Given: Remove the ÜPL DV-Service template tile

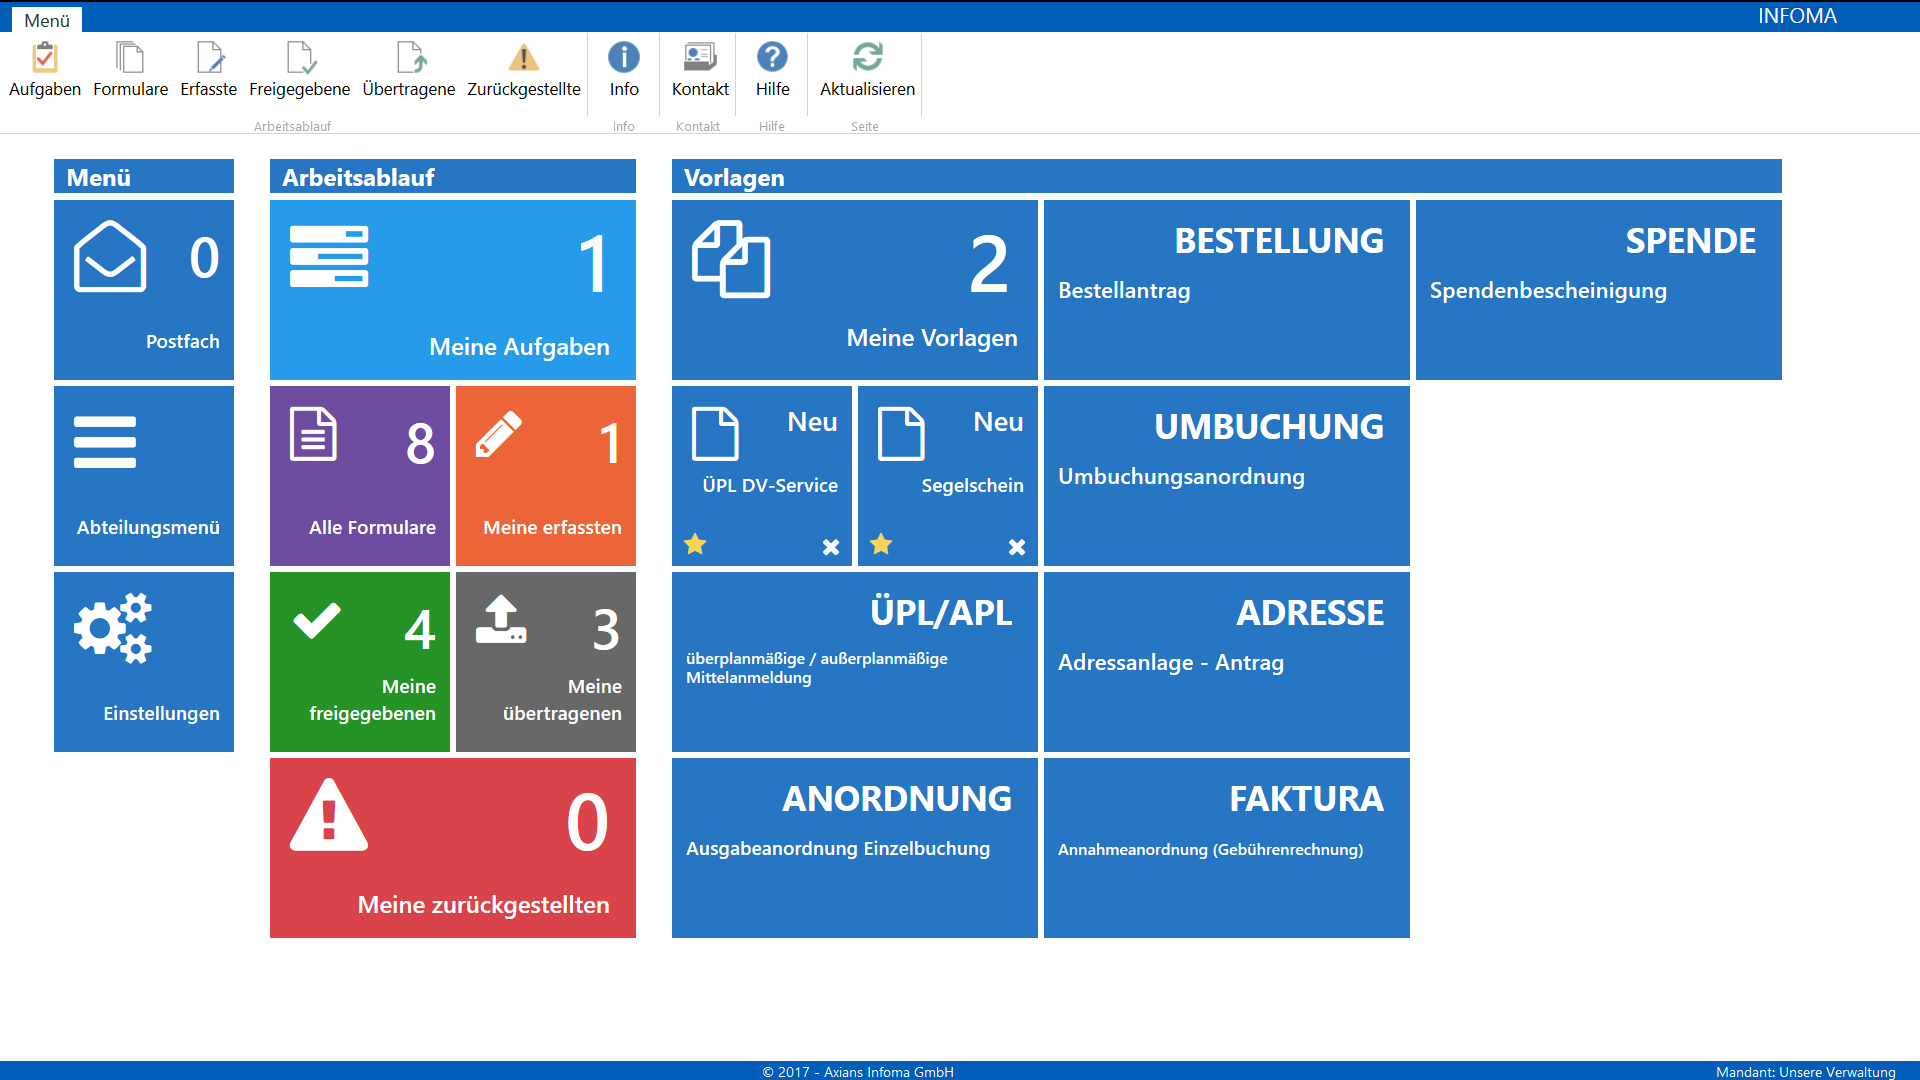Looking at the screenshot, I should click(831, 547).
